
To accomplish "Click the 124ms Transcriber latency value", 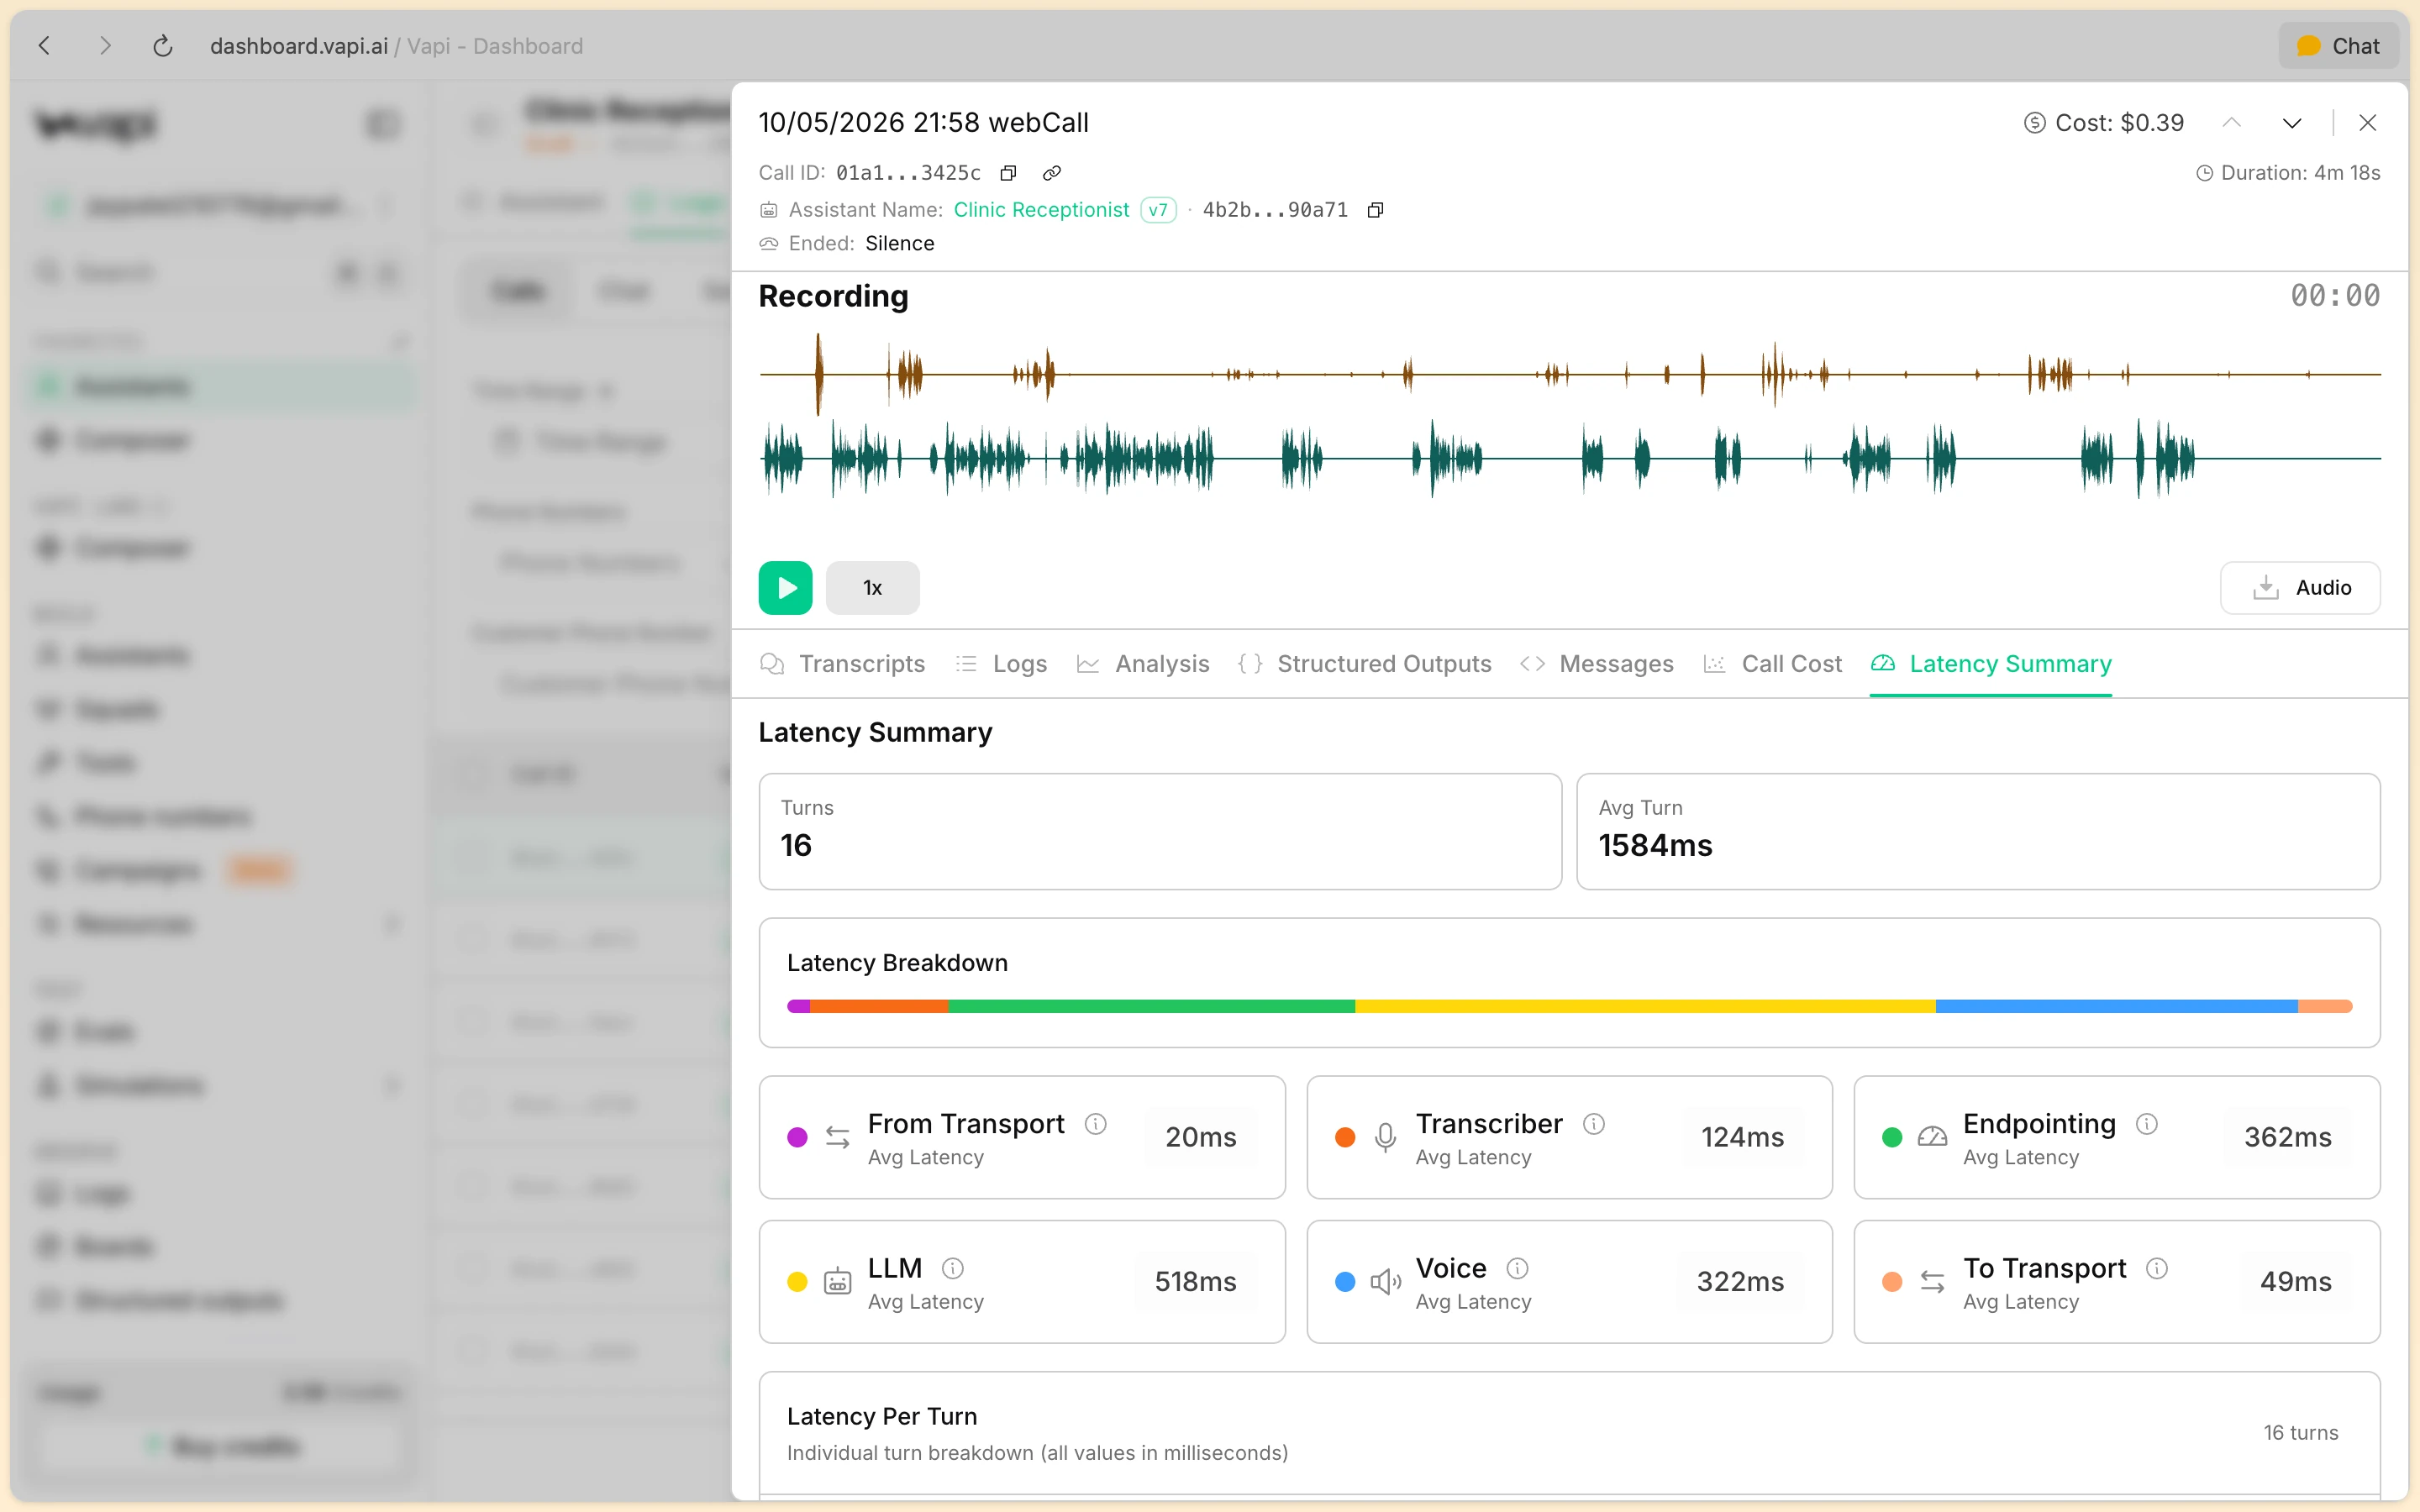I will click(1742, 1137).
